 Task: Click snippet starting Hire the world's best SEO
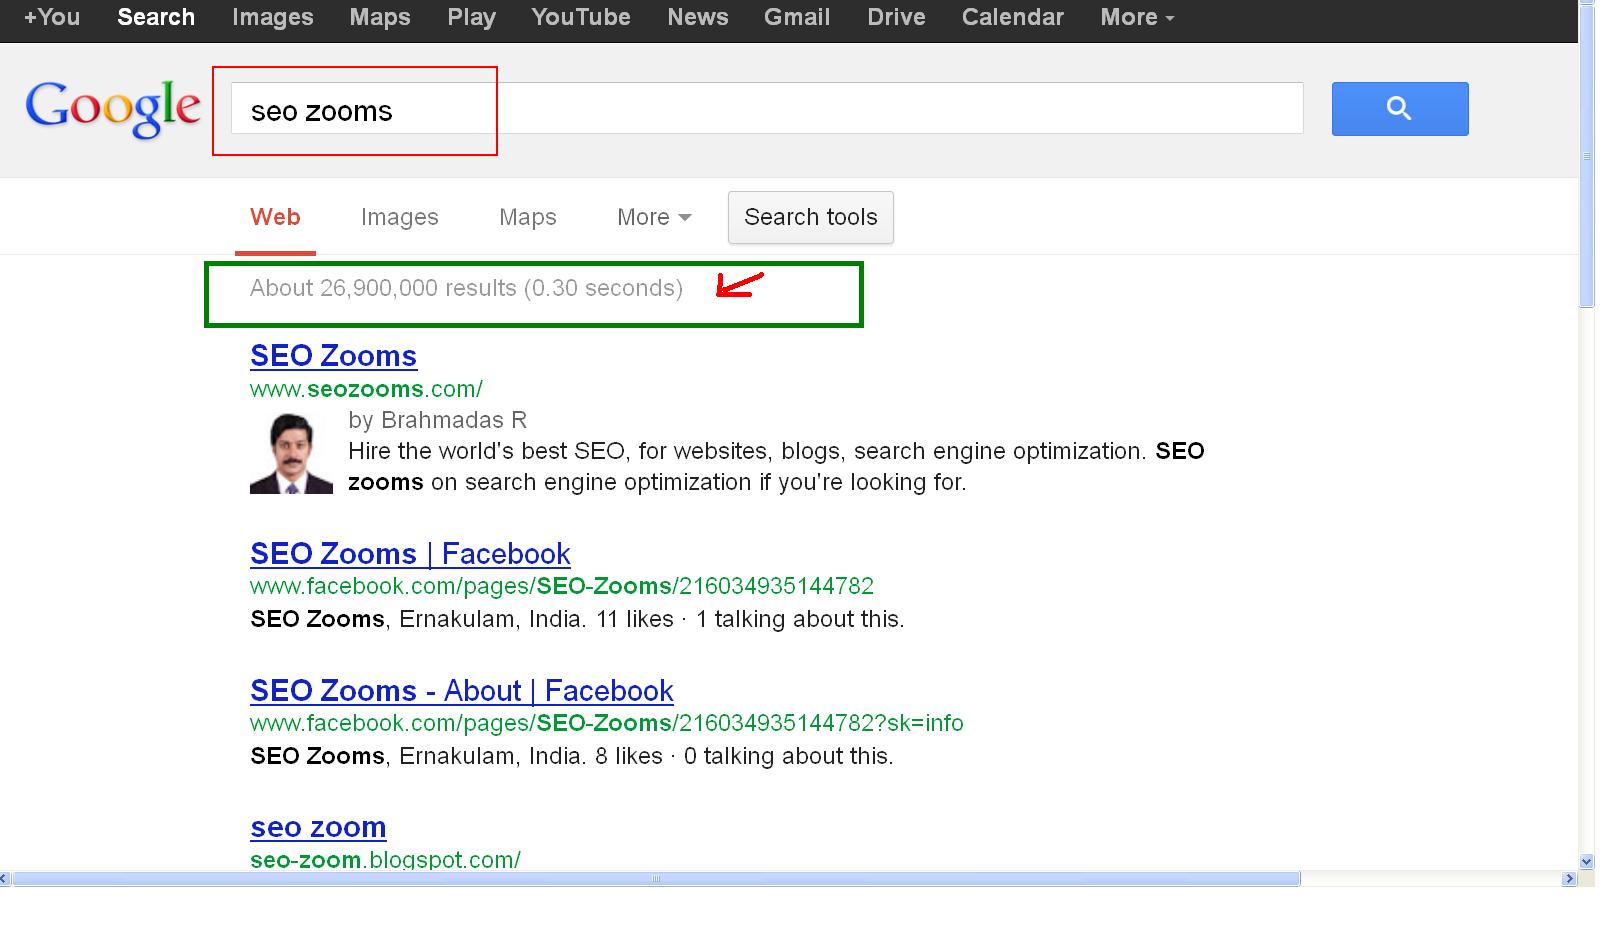point(776,466)
